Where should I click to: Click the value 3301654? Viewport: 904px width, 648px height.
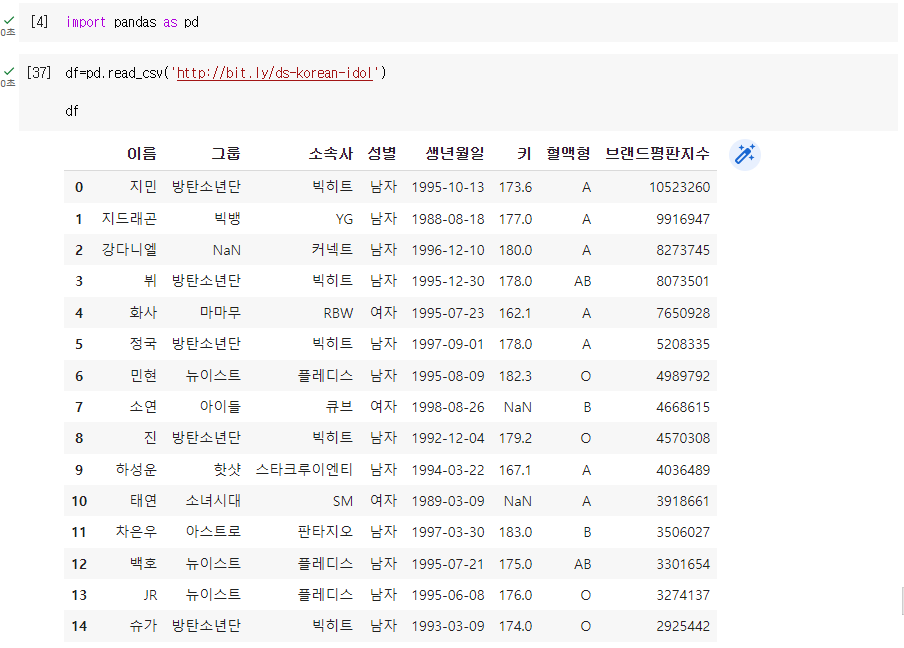(x=683, y=564)
